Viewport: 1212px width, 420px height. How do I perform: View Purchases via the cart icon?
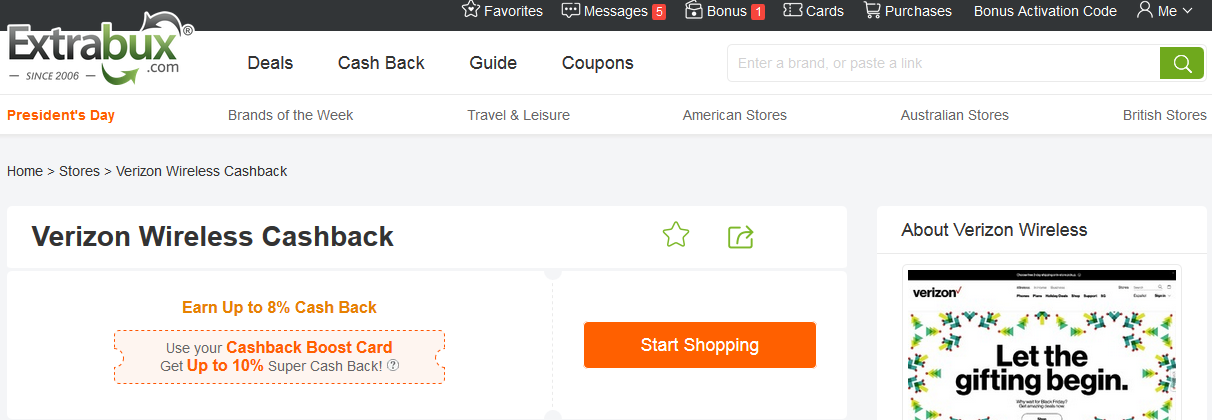pos(907,11)
